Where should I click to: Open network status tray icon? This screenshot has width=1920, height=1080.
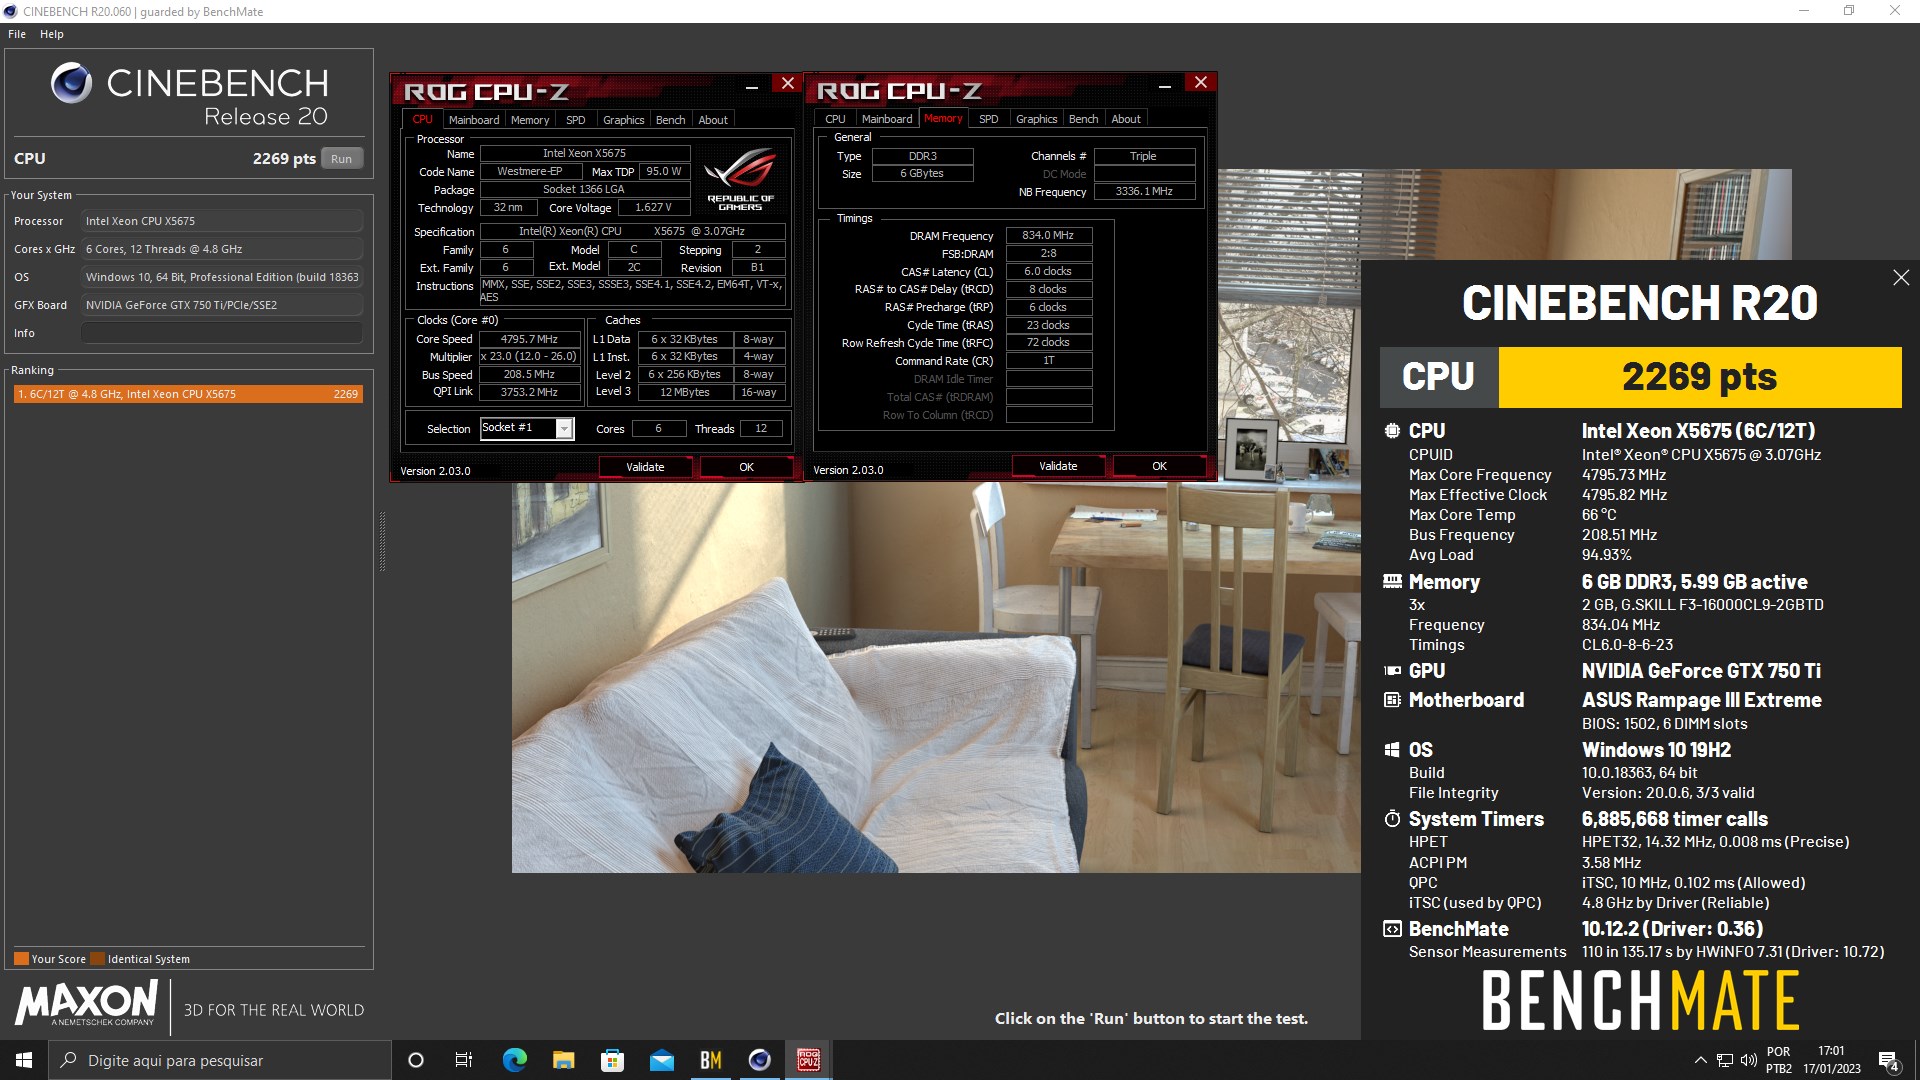click(1725, 1060)
